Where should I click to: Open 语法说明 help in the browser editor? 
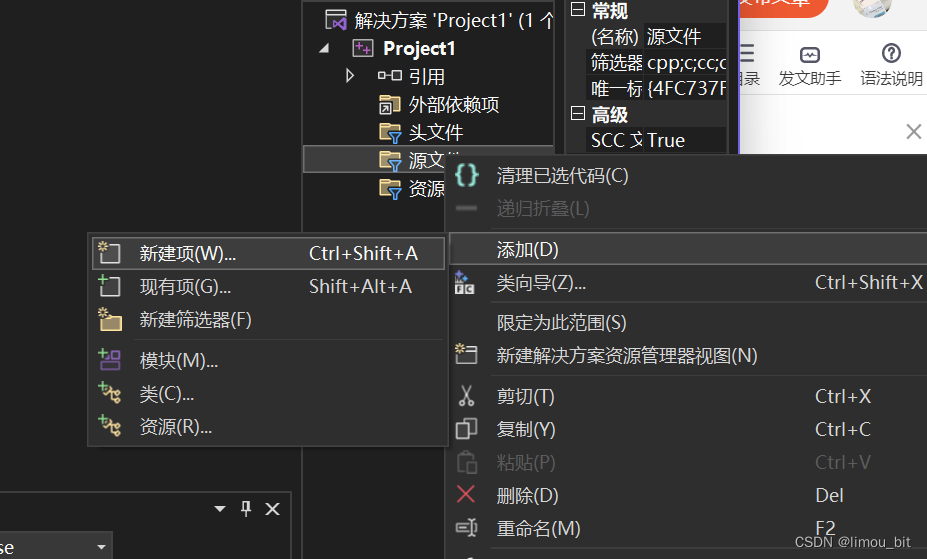click(x=891, y=66)
